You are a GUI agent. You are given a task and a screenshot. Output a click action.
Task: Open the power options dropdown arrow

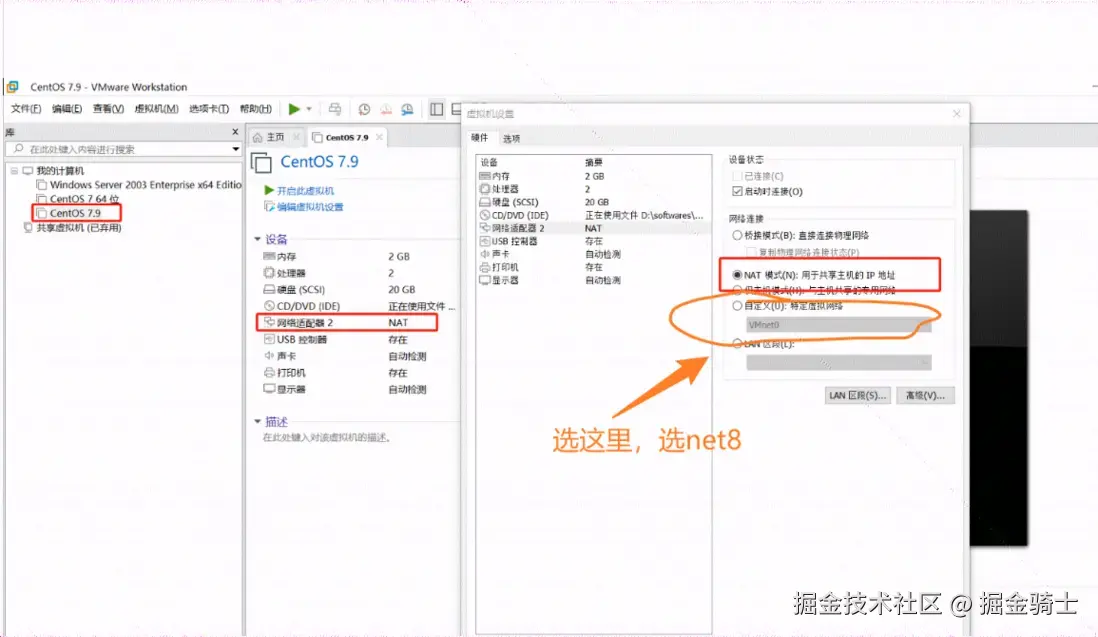pyautogui.click(x=309, y=109)
